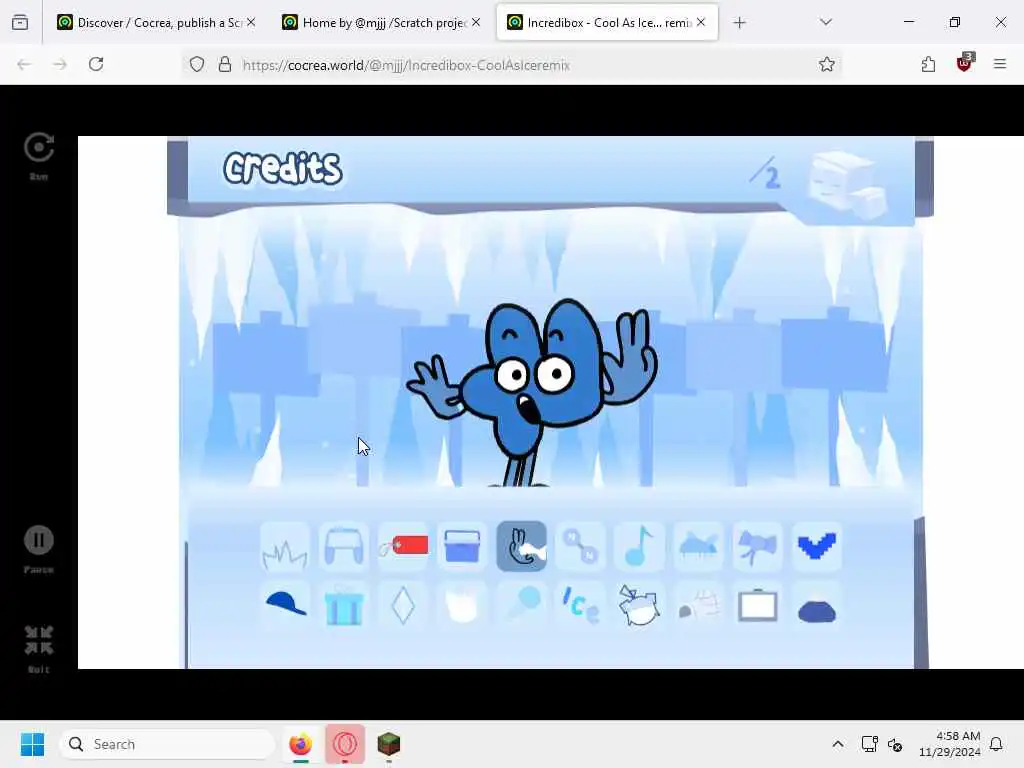This screenshot has width=1024, height=768.
Task: Open tracking protection shield icon
Action: point(197,64)
